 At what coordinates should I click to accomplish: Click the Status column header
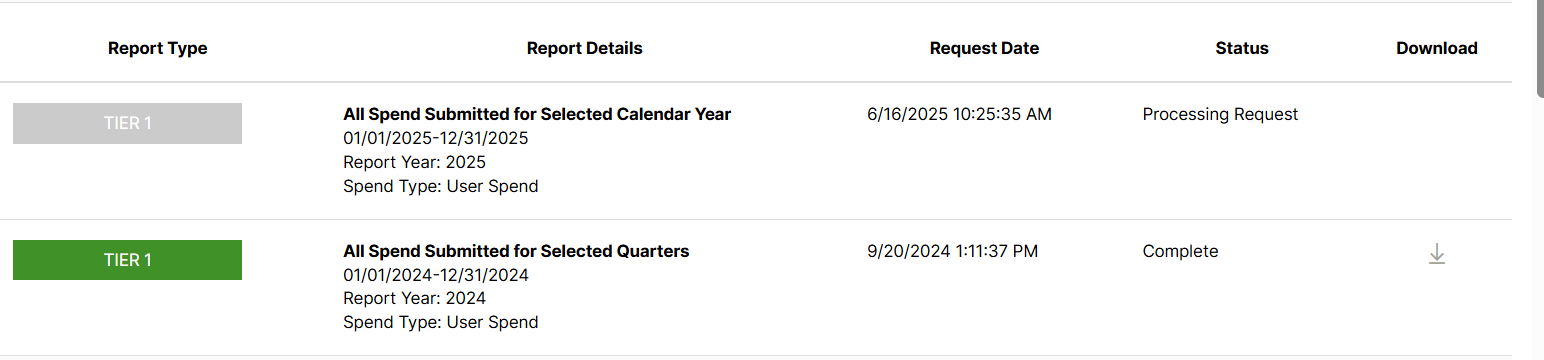tap(1242, 48)
